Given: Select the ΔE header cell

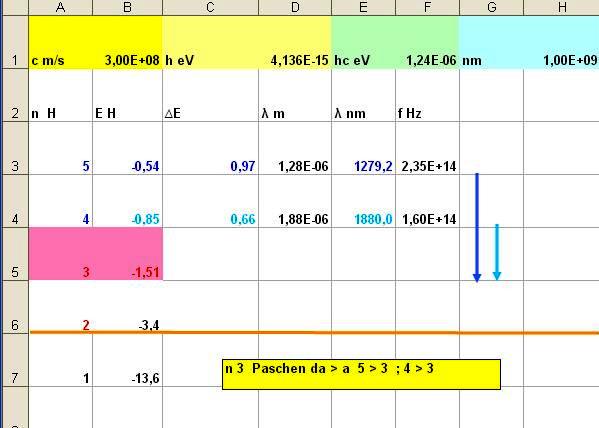Looking at the screenshot, I should point(210,96).
